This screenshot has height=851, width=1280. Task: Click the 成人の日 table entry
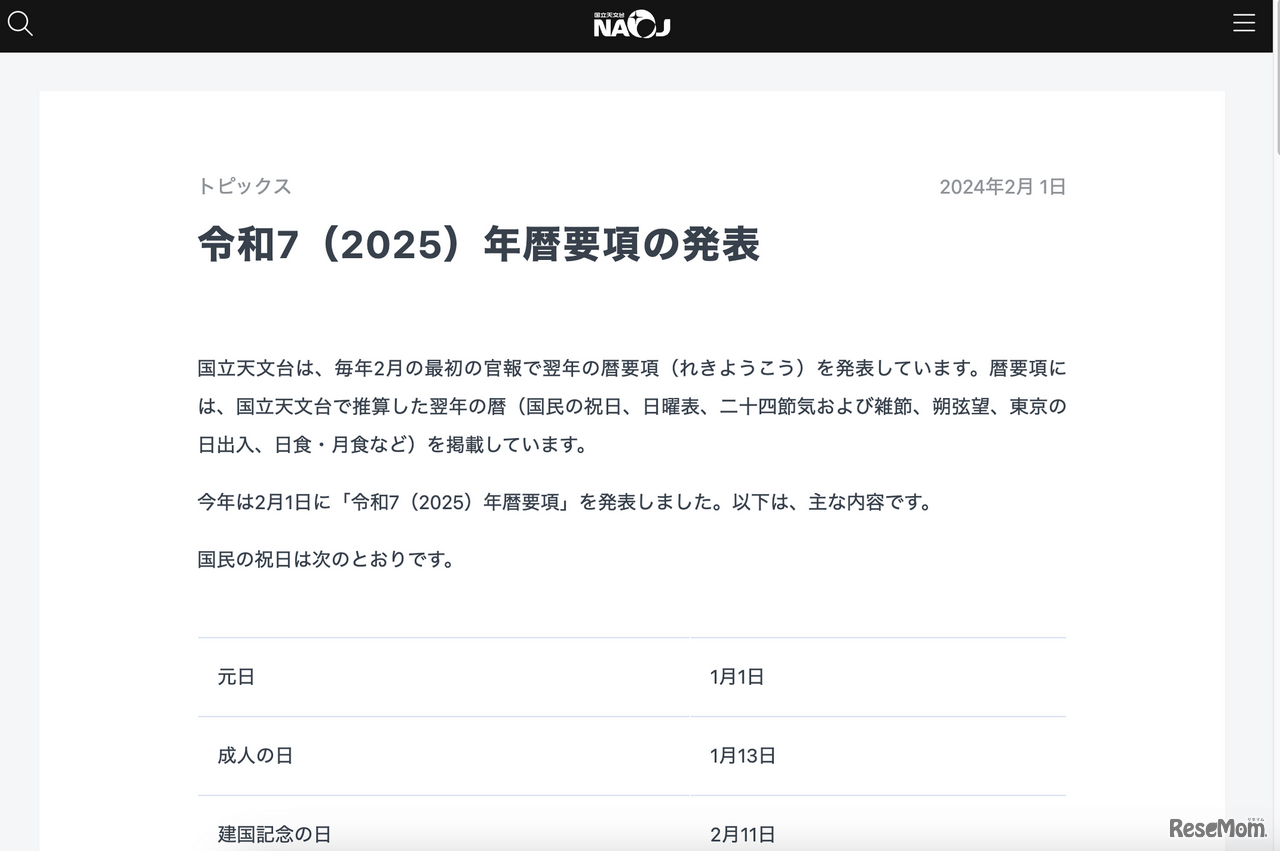pyautogui.click(x=256, y=756)
